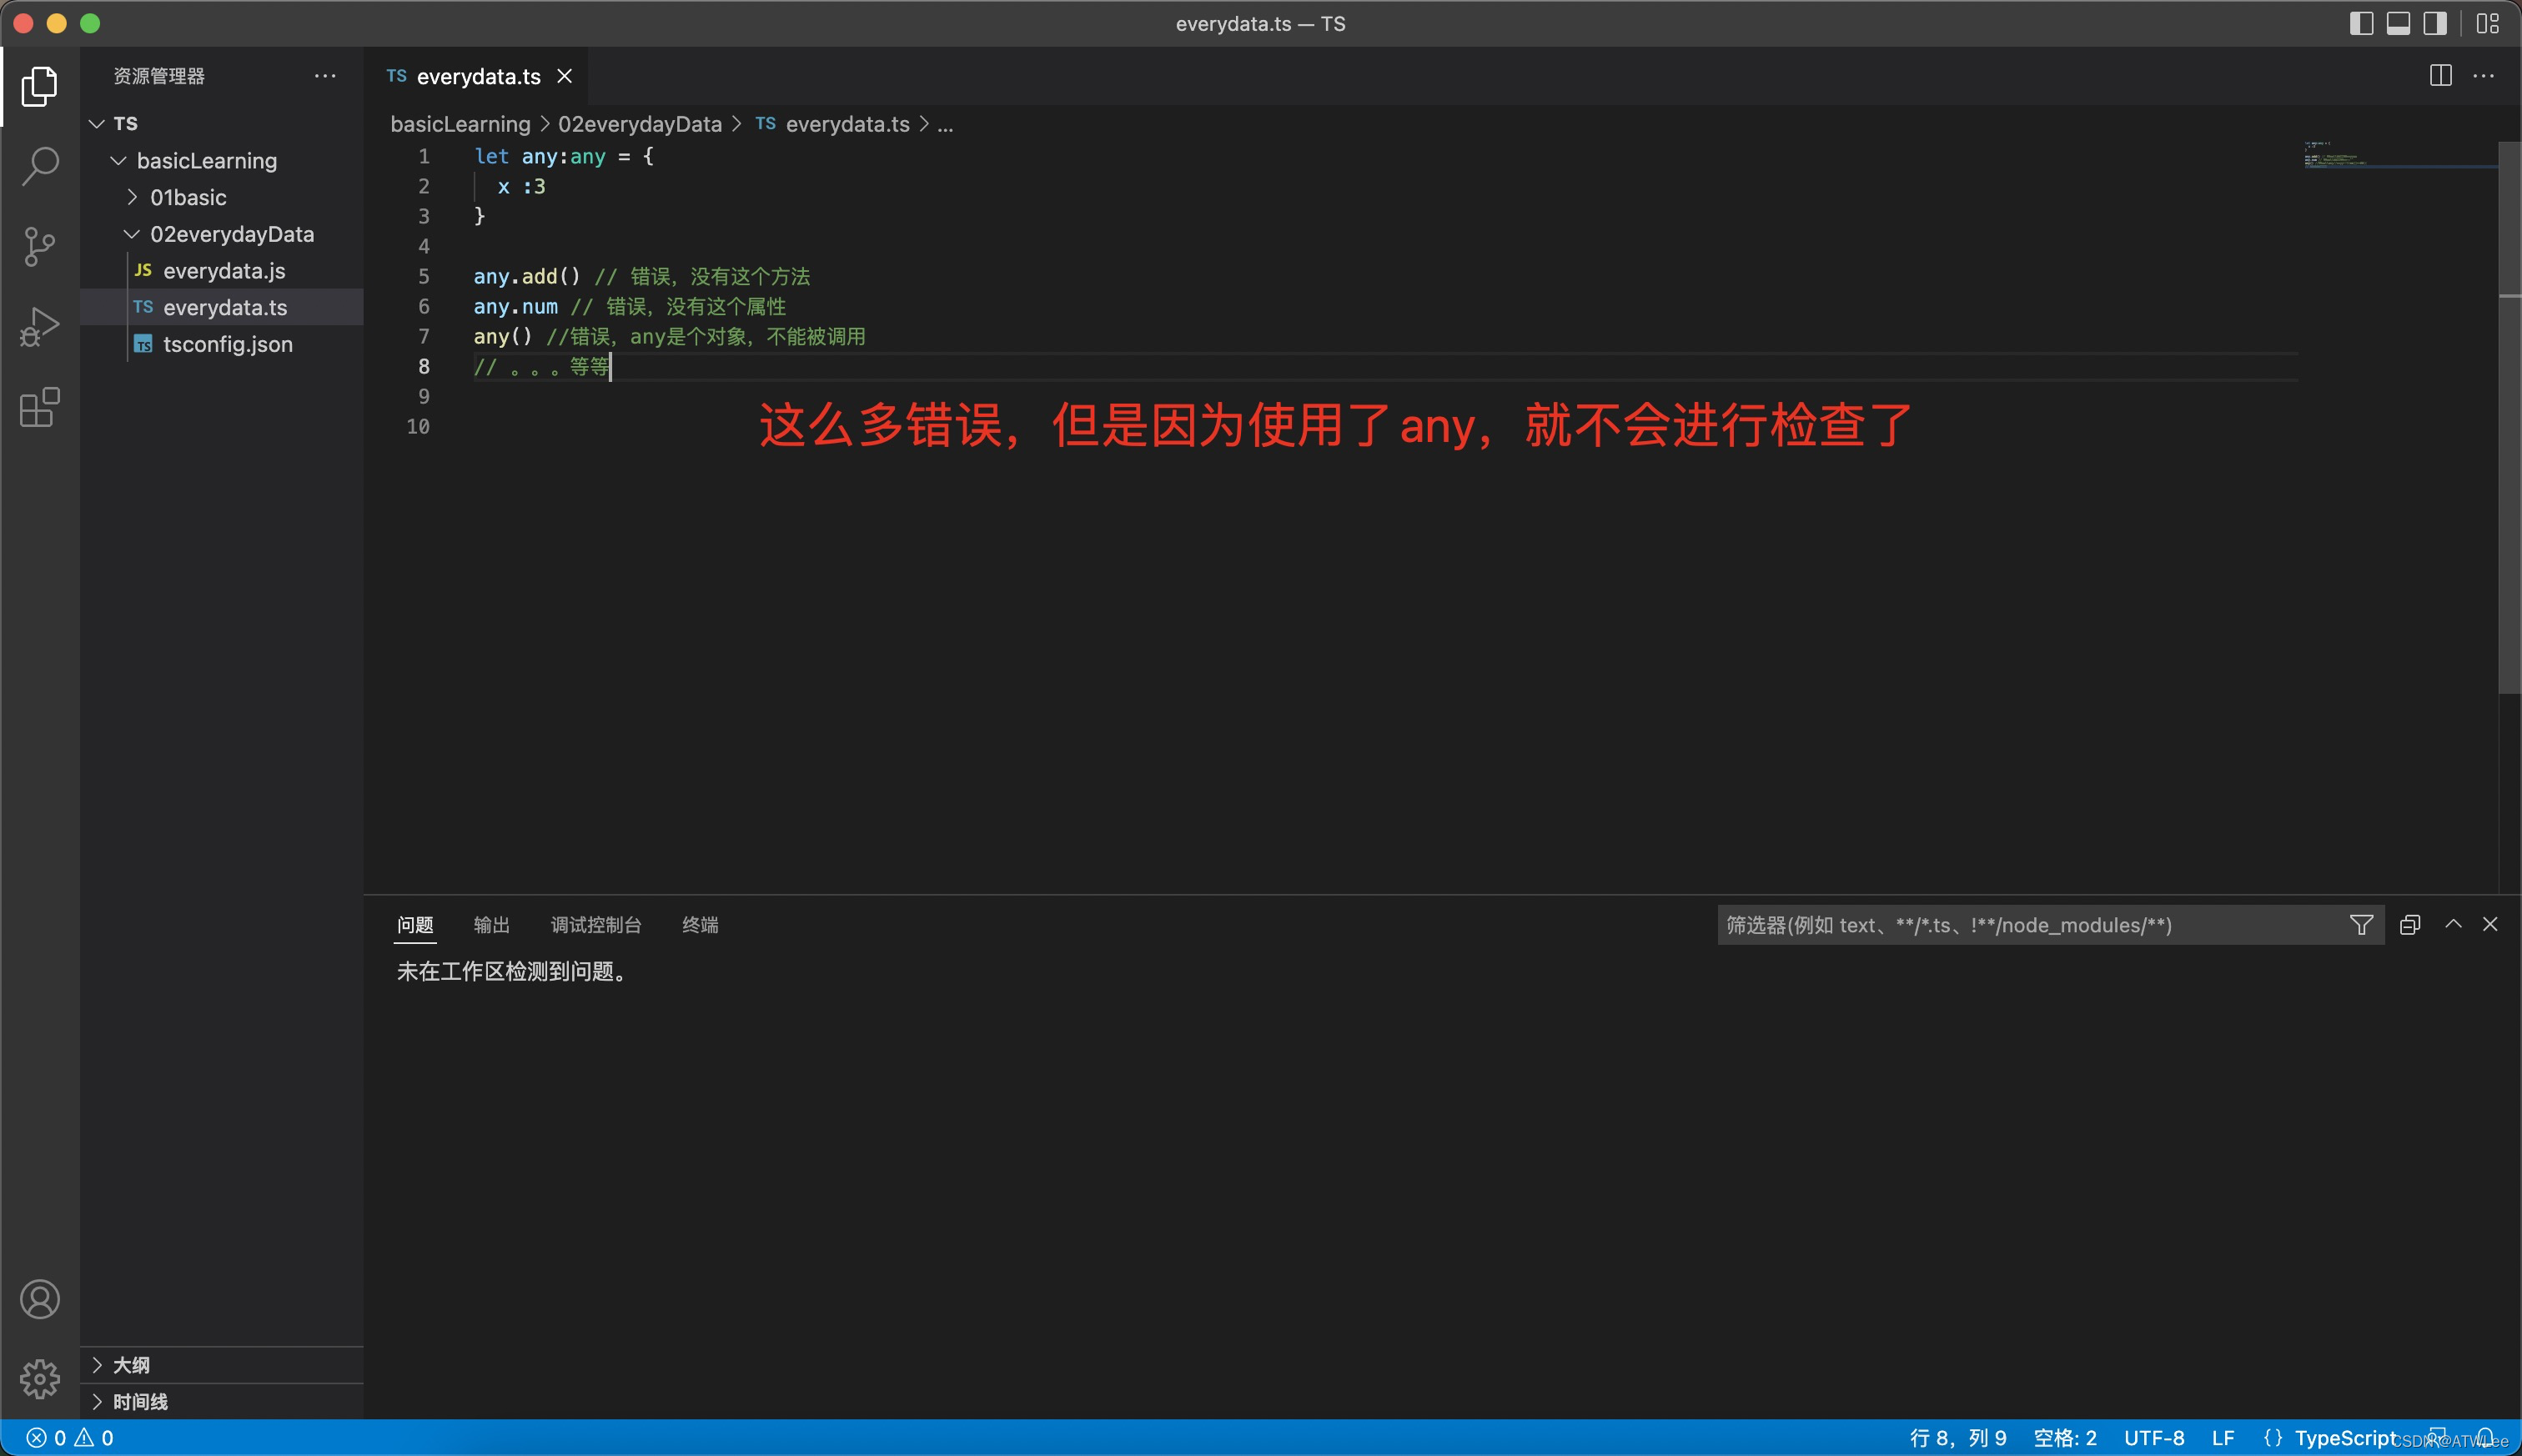Toggle the secondary sidebar layout icon
This screenshot has height=1456, width=2522.
[2435, 23]
